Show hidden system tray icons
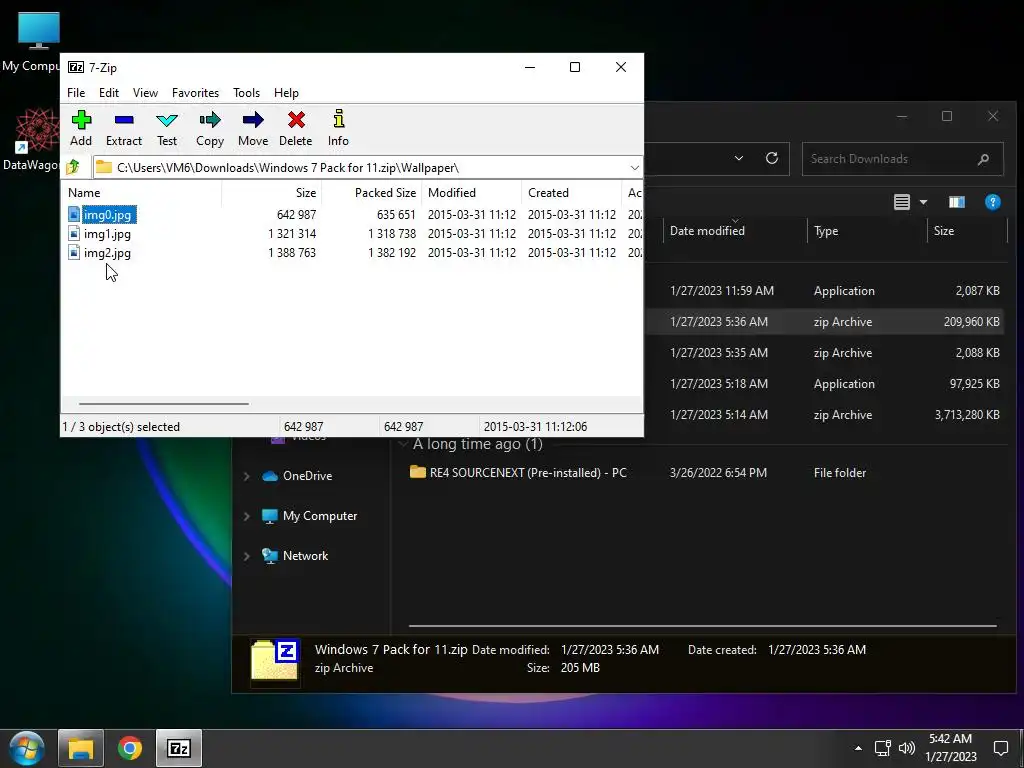 point(858,748)
